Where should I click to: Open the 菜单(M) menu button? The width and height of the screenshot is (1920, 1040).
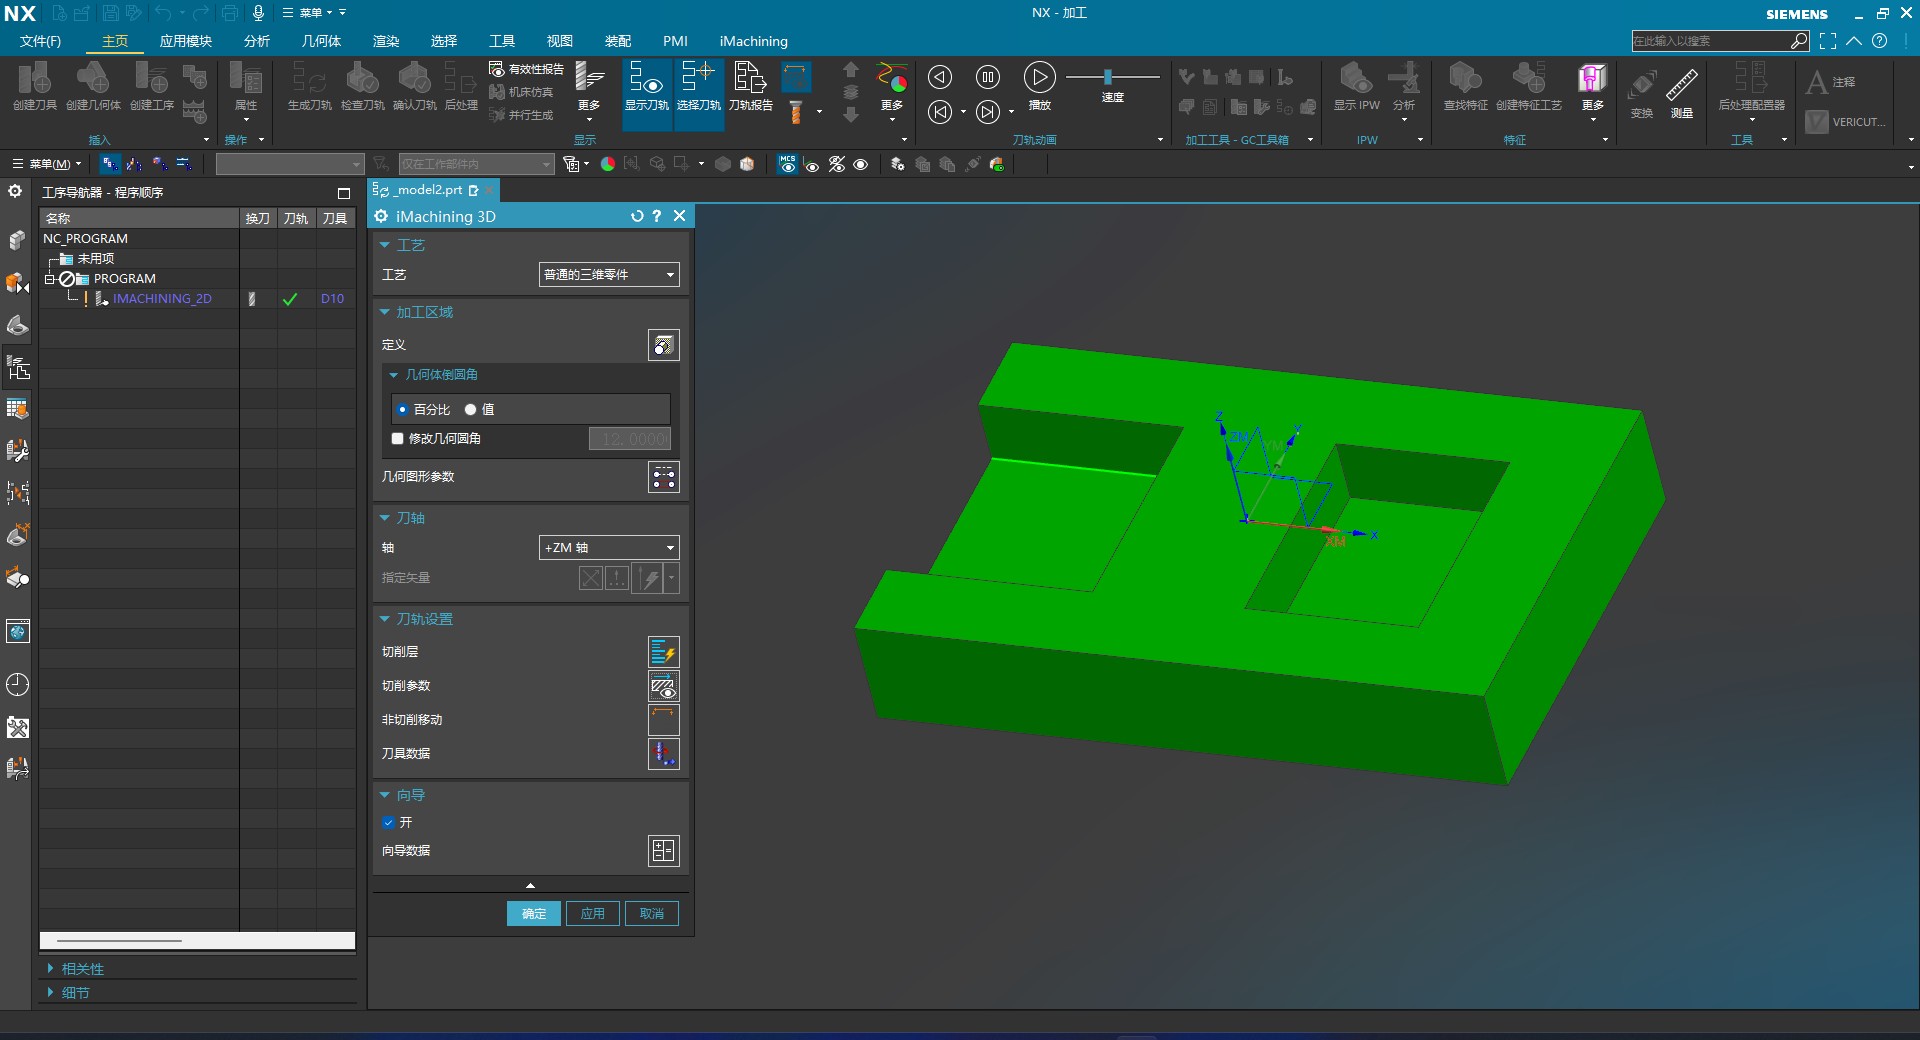pyautogui.click(x=47, y=164)
